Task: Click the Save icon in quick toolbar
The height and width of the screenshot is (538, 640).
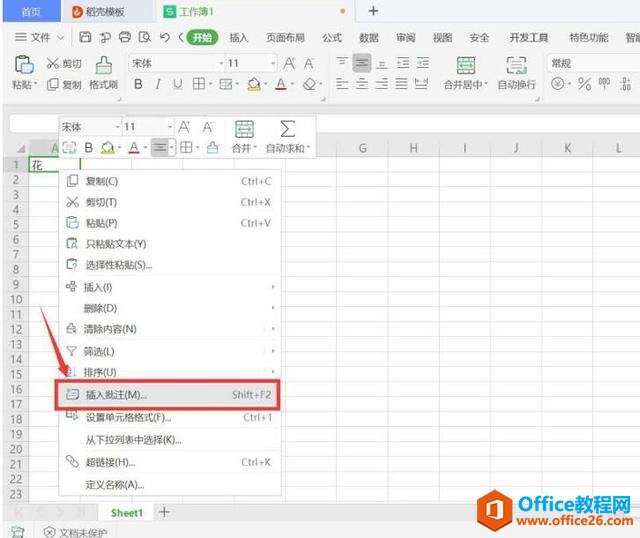Action: [x=85, y=37]
